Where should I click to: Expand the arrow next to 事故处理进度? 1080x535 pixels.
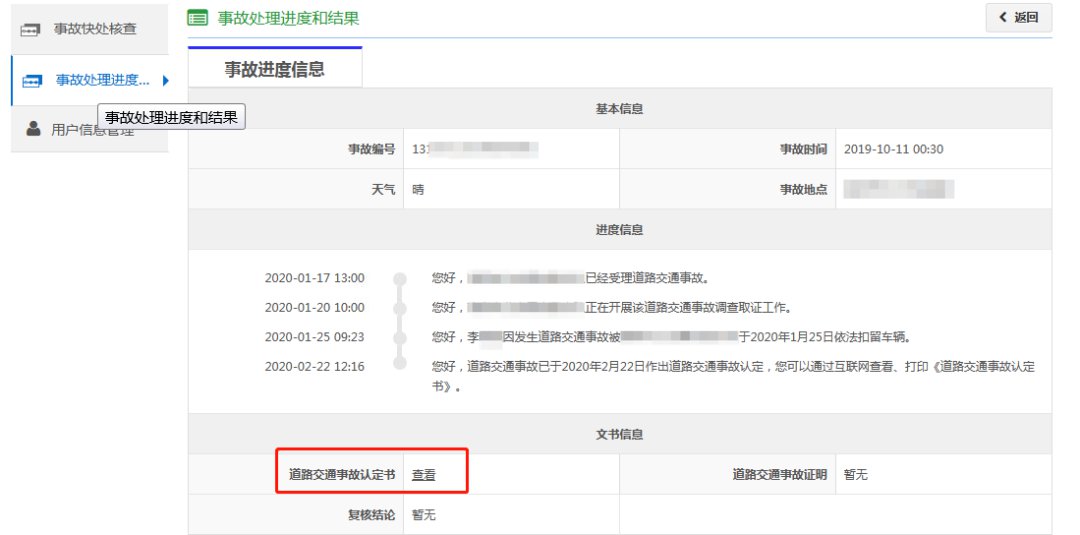click(x=164, y=80)
